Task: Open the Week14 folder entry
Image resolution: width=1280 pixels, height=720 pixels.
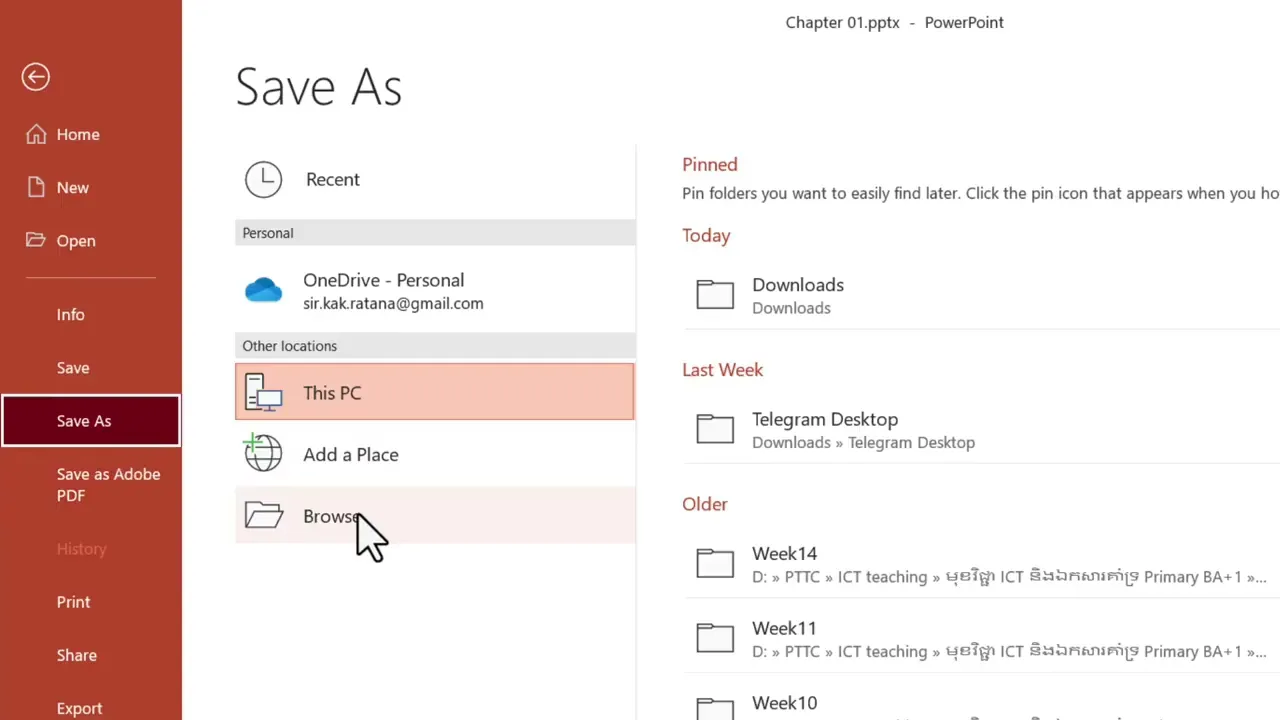Action: (982, 564)
